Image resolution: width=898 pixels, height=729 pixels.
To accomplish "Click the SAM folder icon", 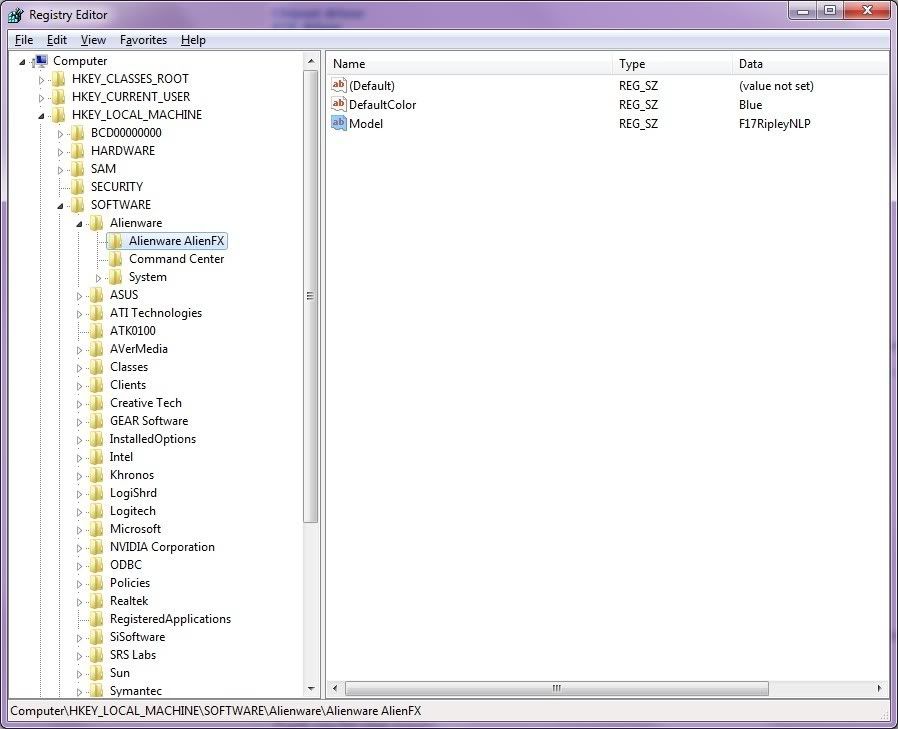I will 77,169.
